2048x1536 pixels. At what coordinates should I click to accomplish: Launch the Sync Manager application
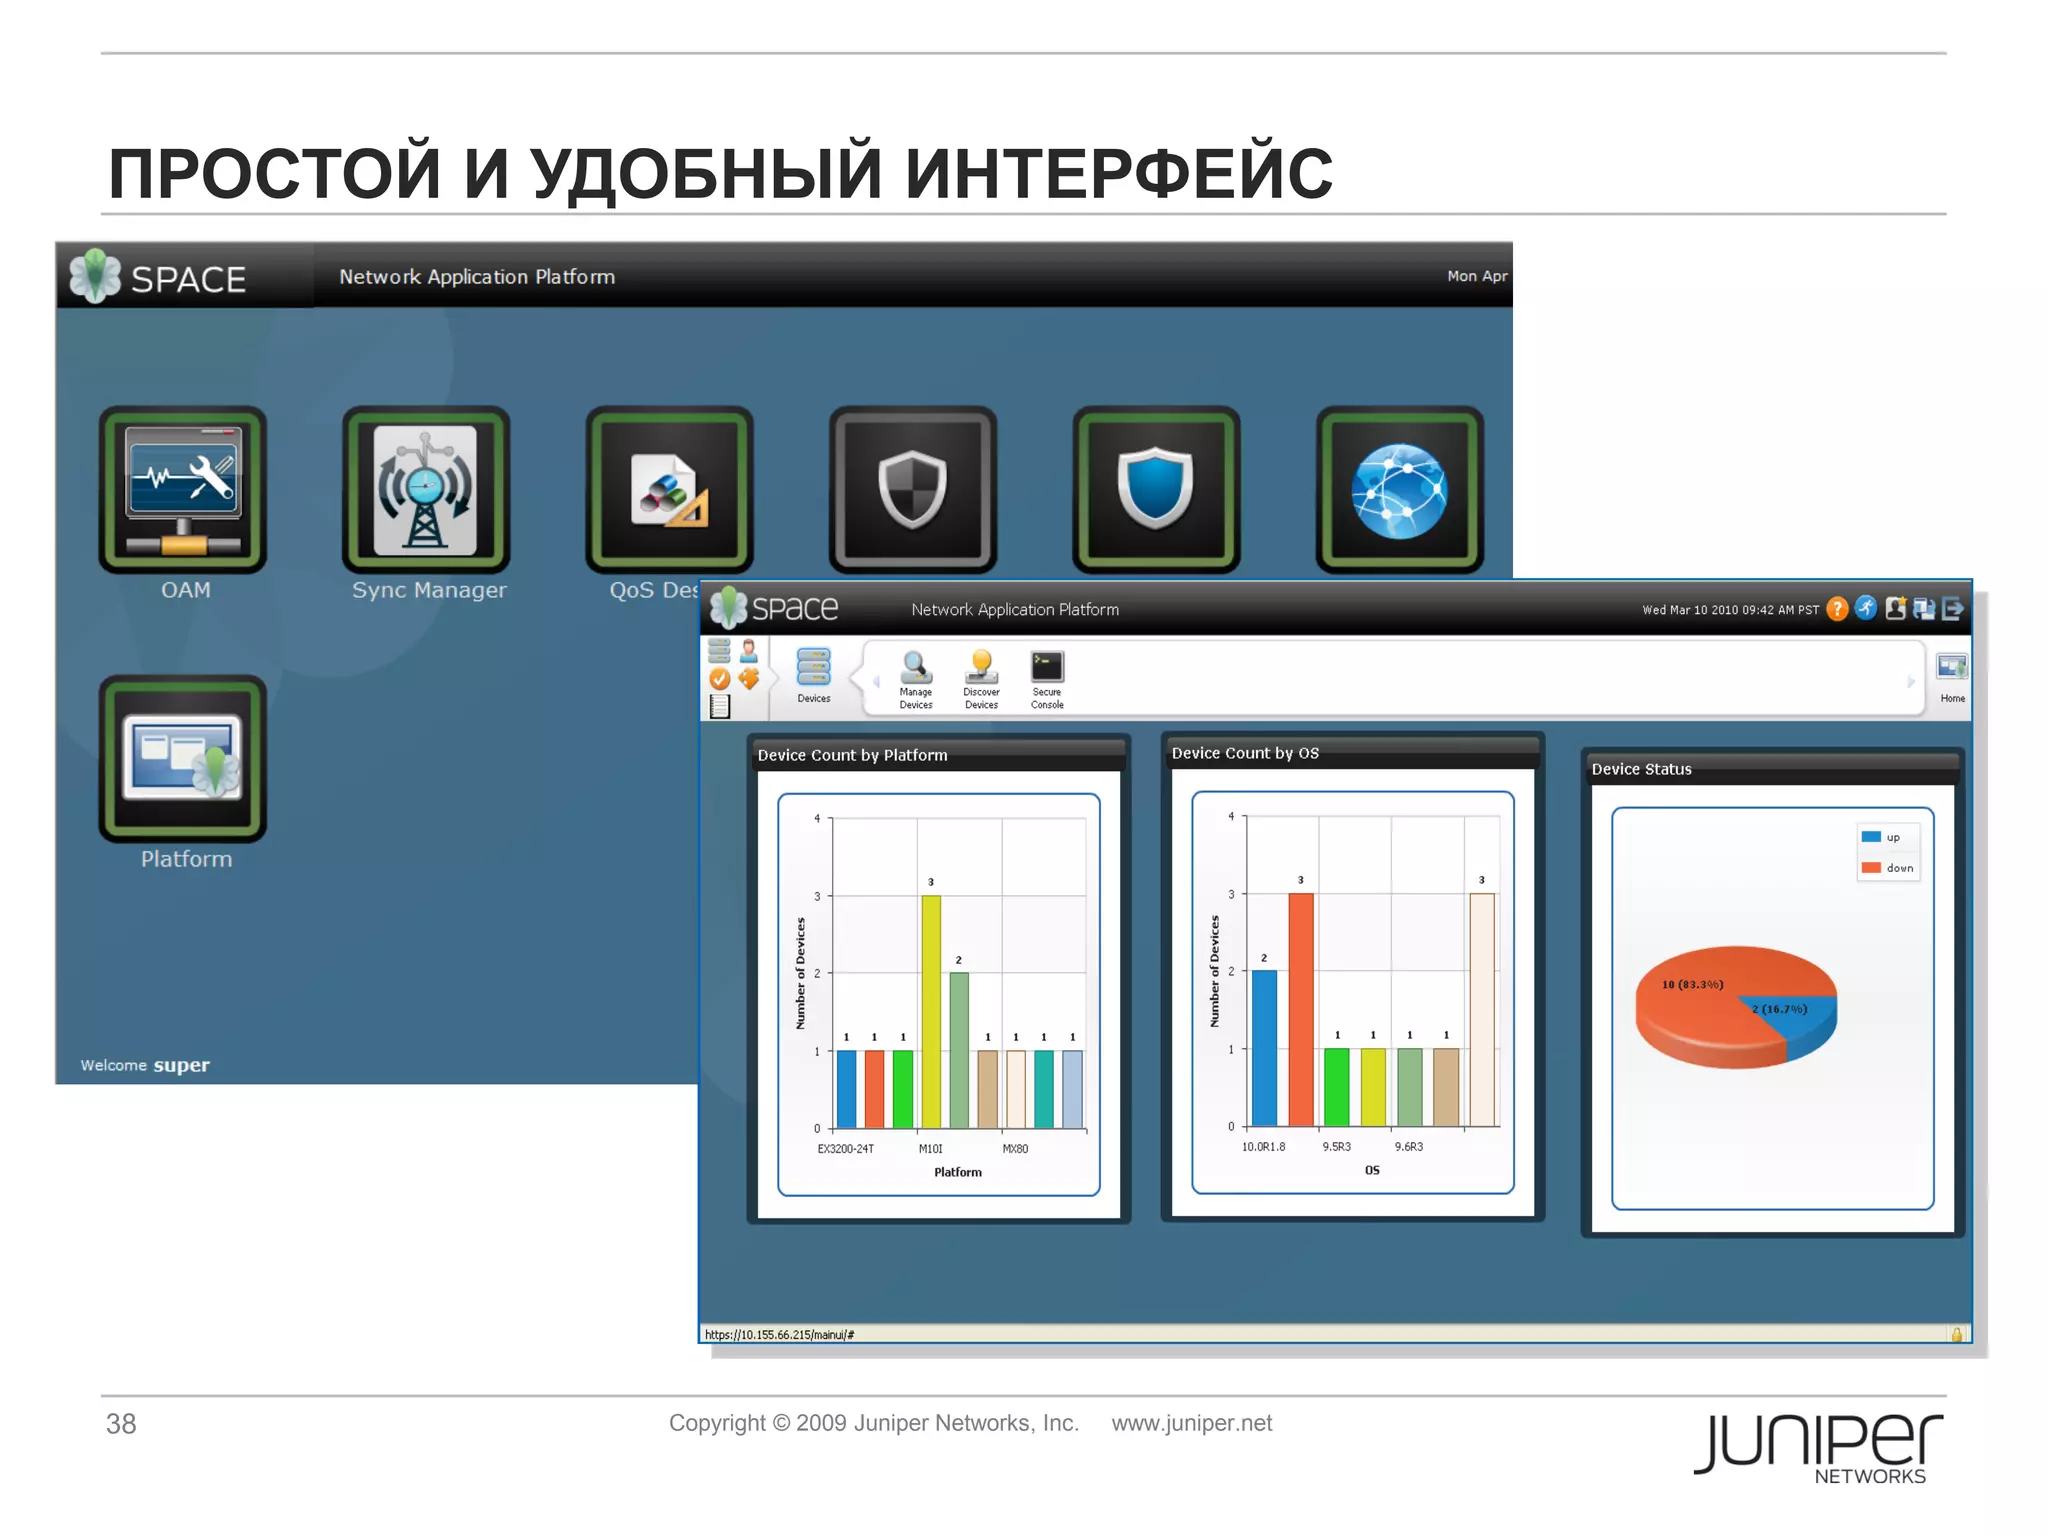pyautogui.click(x=426, y=489)
